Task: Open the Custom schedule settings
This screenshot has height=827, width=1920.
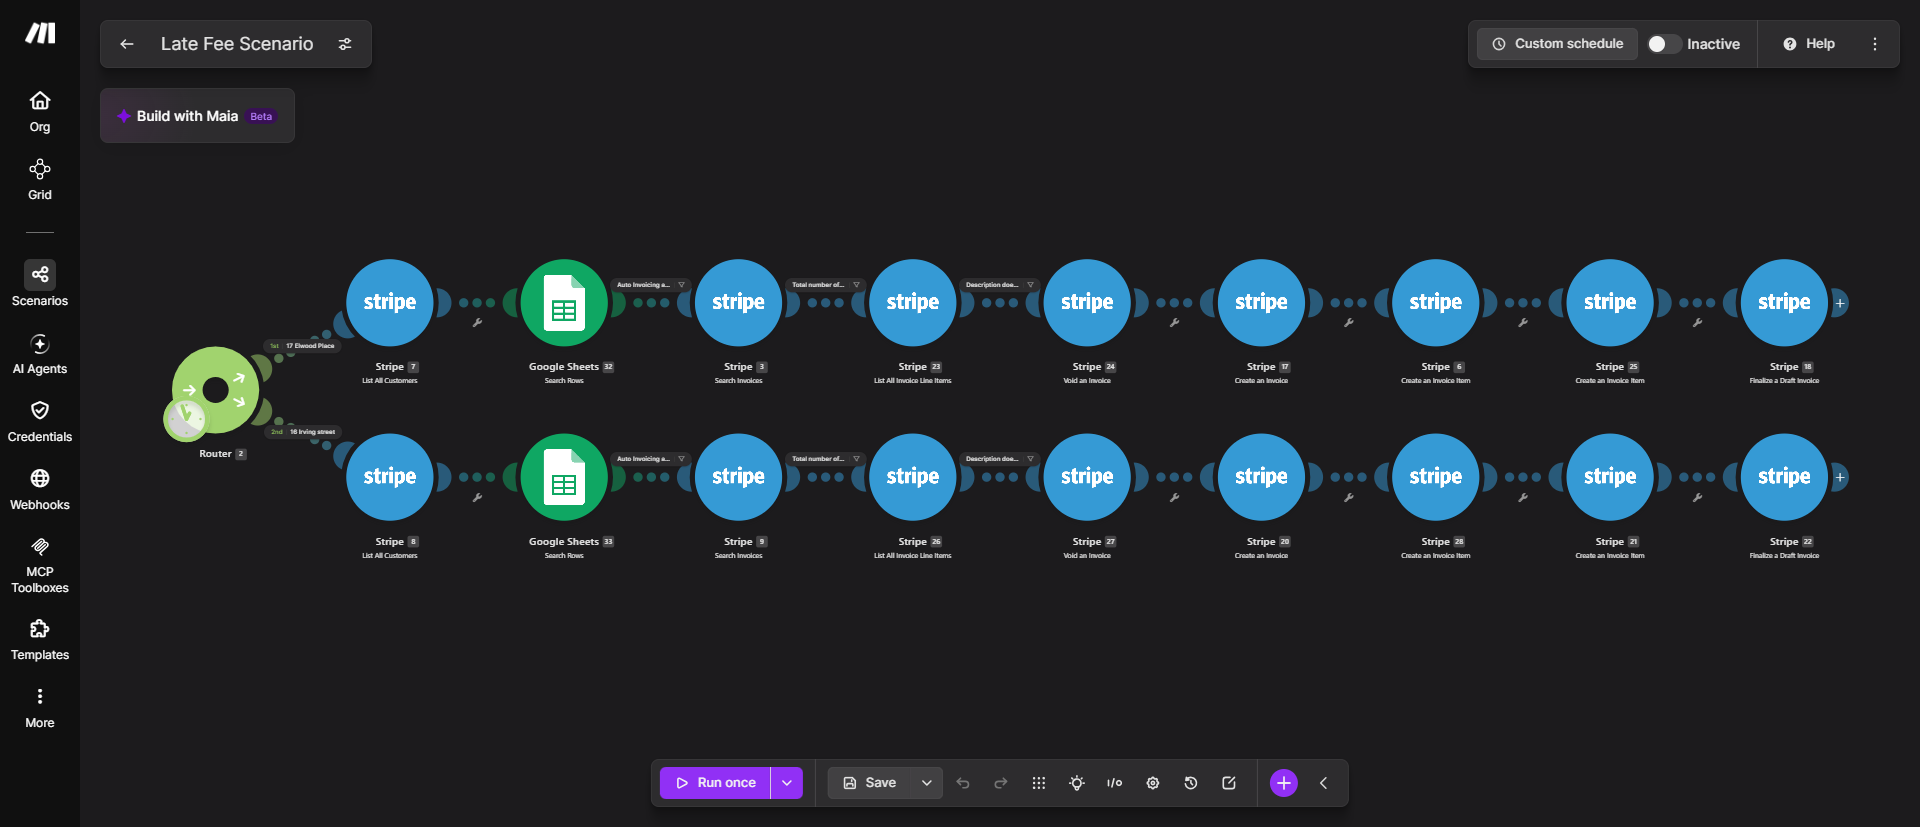Action: point(1557,44)
